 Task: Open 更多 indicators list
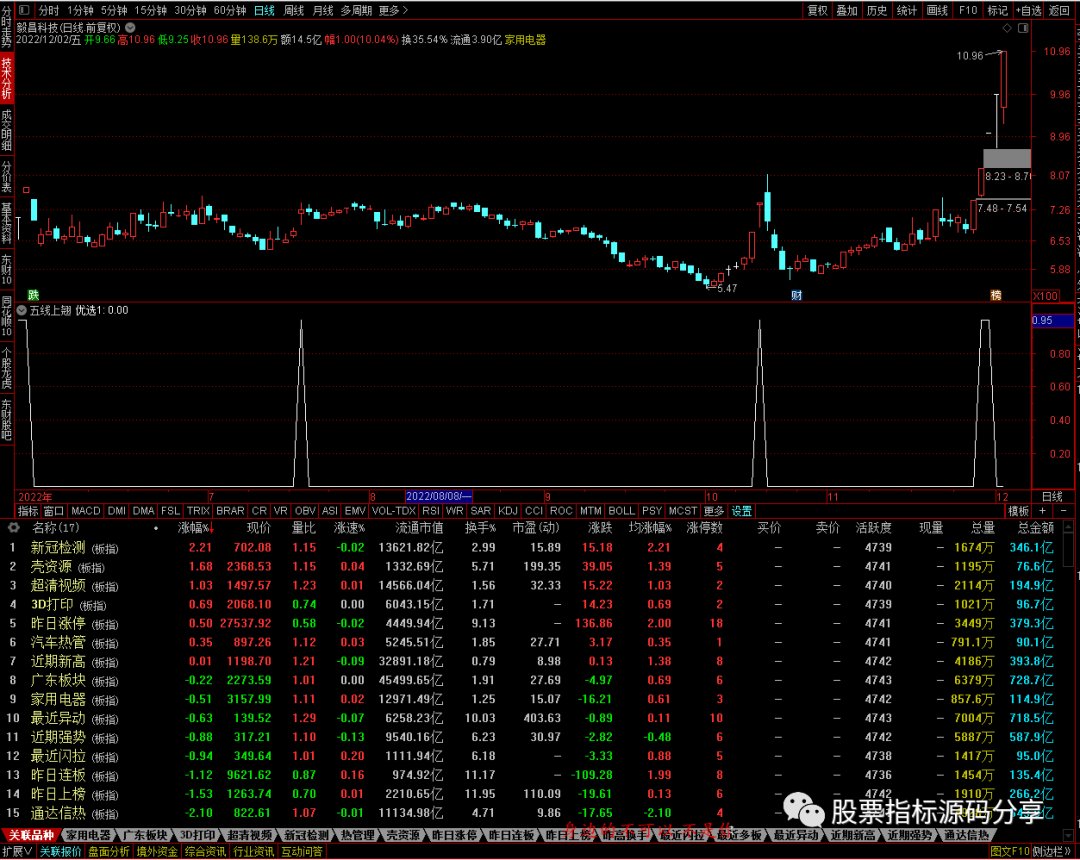(714, 511)
